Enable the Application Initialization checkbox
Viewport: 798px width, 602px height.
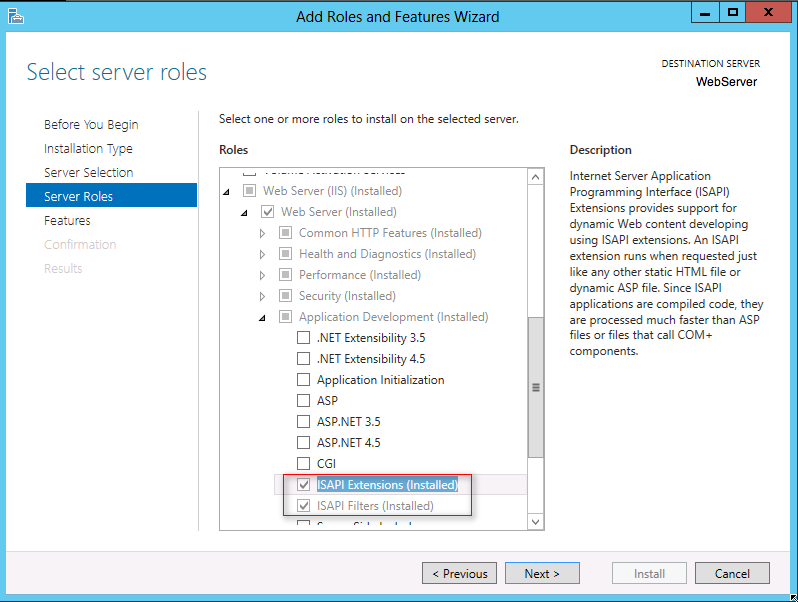pyautogui.click(x=304, y=380)
